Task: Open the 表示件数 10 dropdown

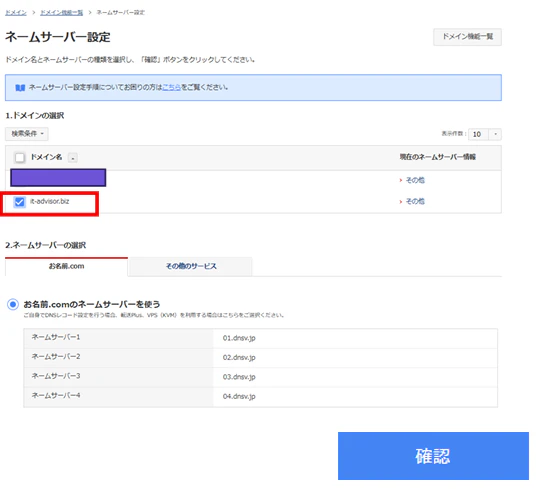Action: [x=485, y=134]
